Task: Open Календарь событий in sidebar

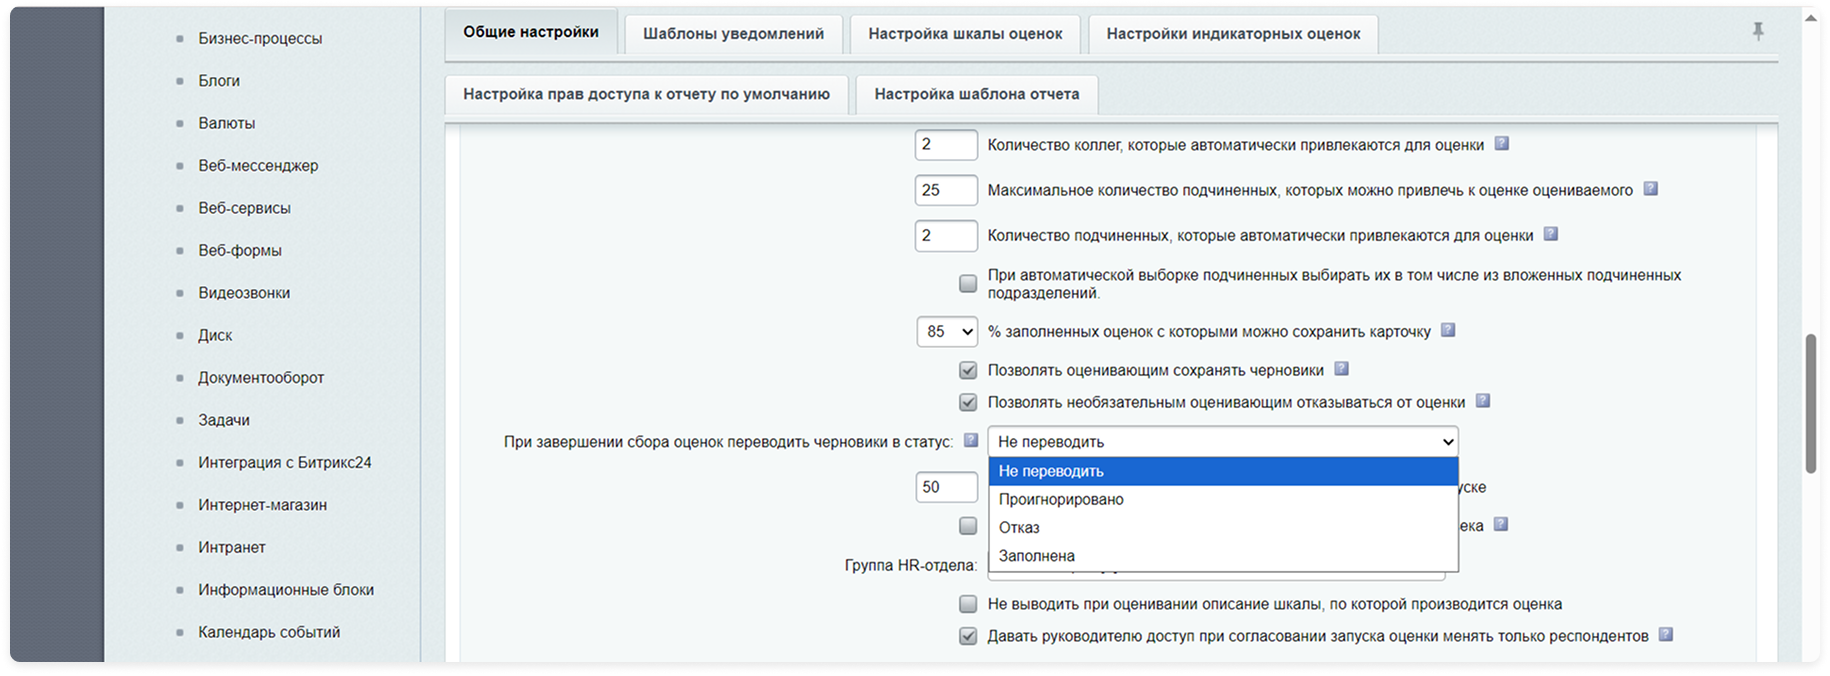Action: point(269,632)
